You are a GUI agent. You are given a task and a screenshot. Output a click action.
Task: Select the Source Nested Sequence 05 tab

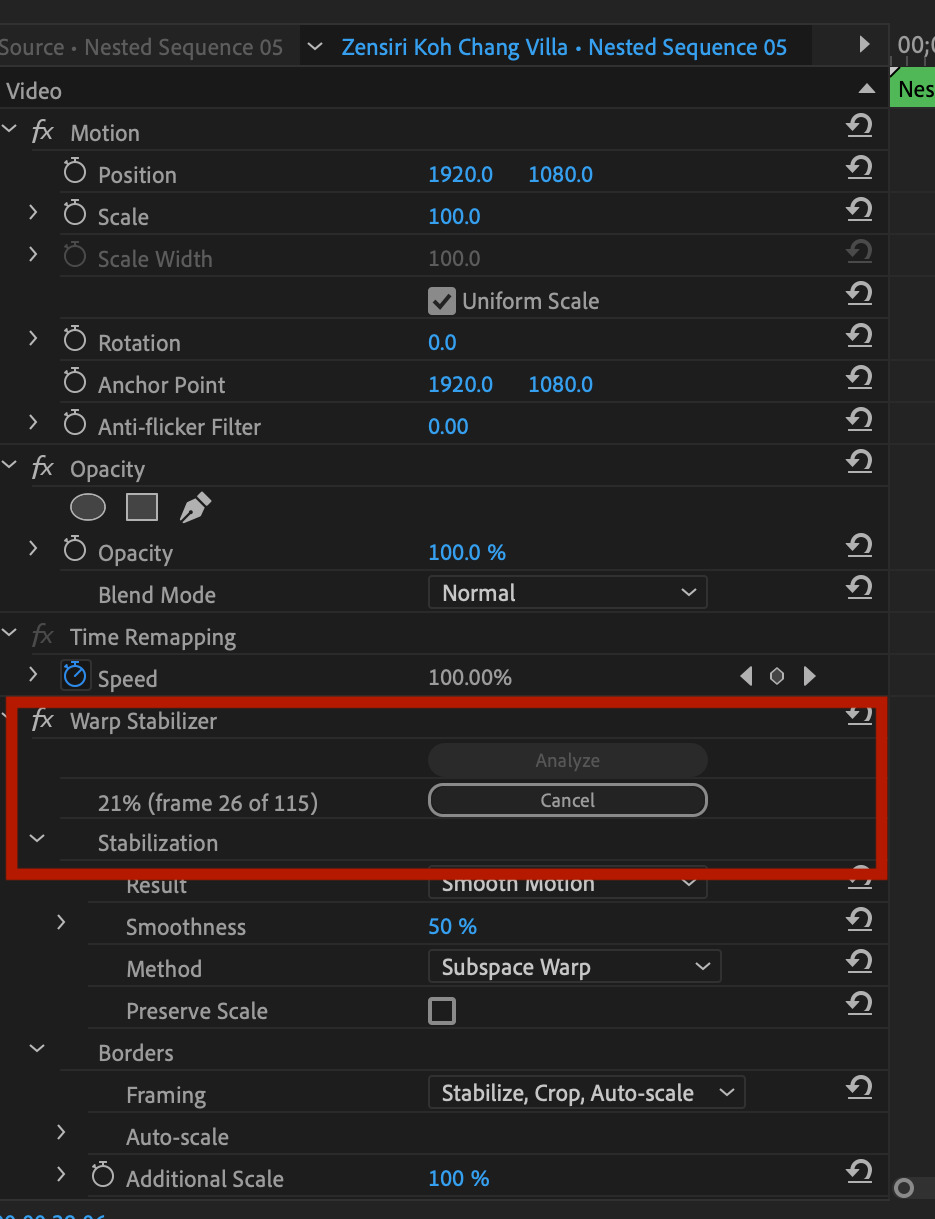(x=140, y=46)
